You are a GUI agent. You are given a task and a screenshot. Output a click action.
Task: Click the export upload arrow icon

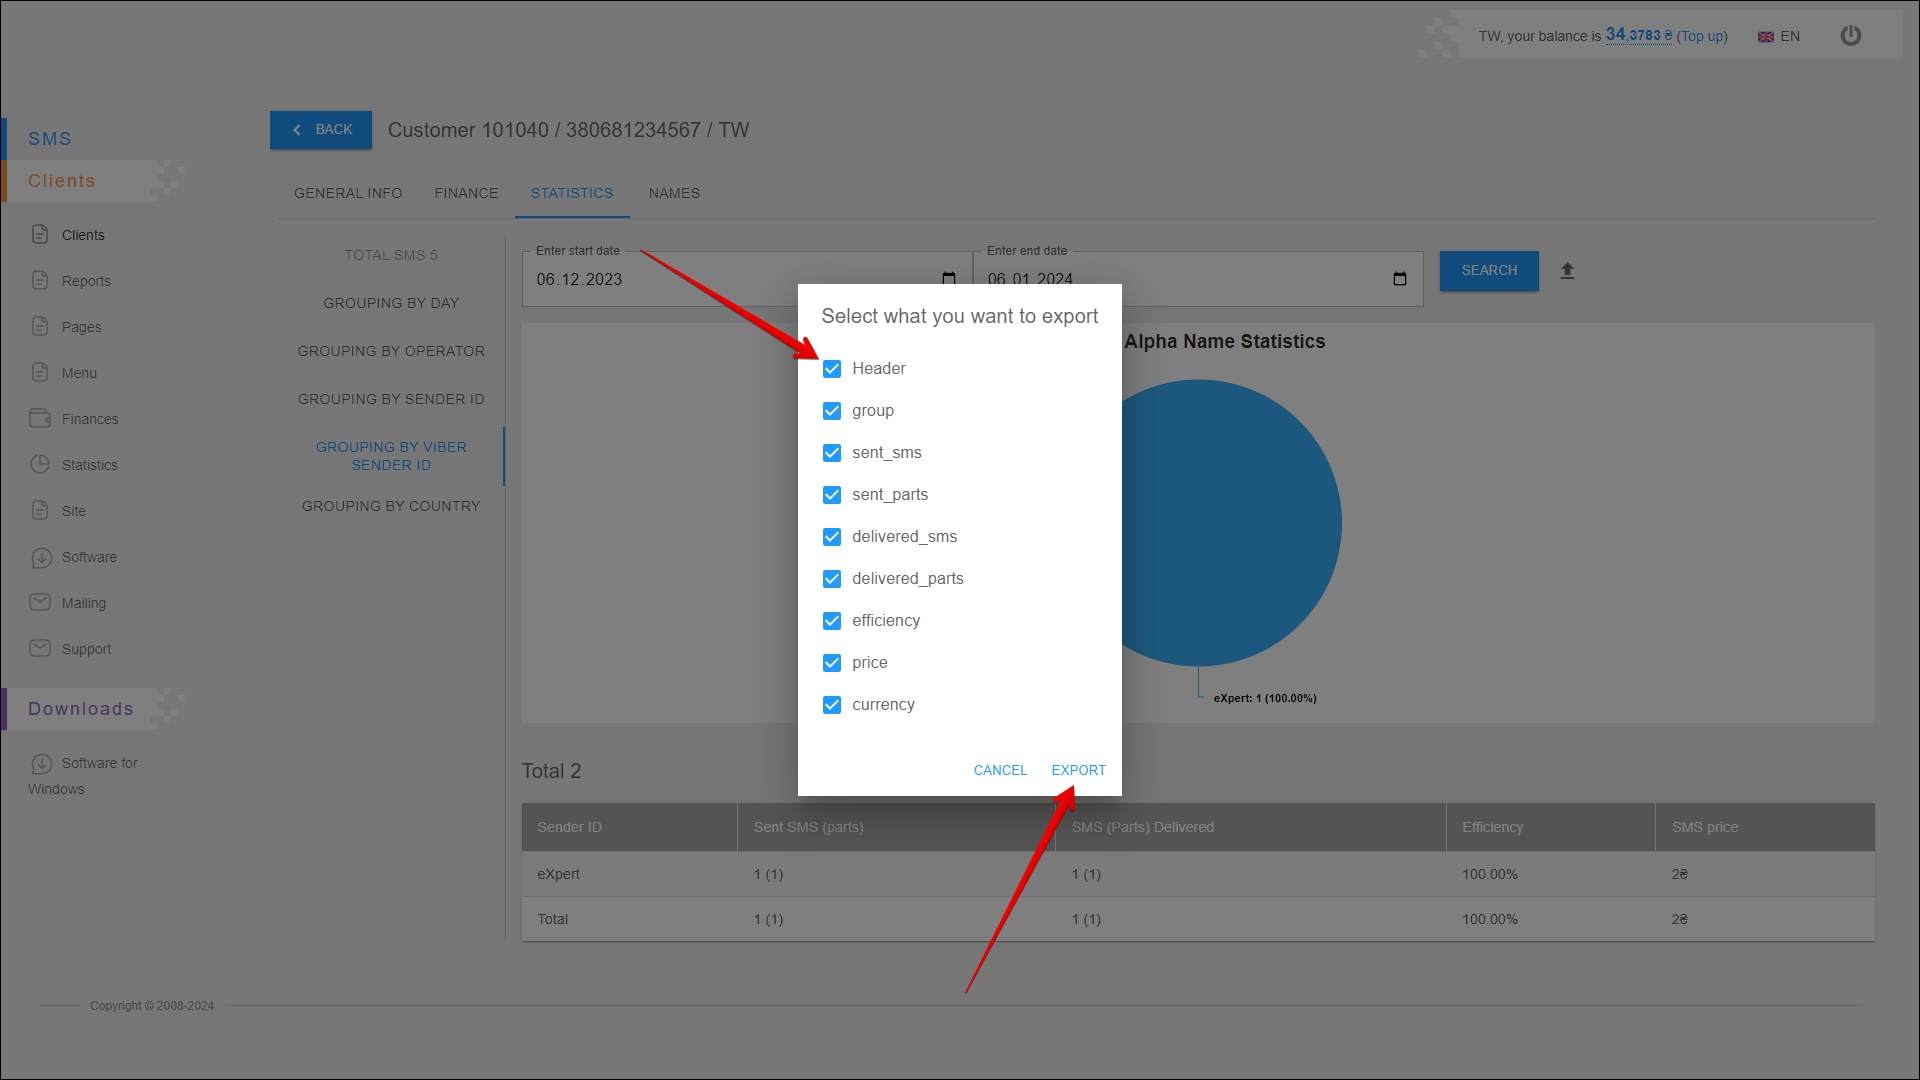1567,271
